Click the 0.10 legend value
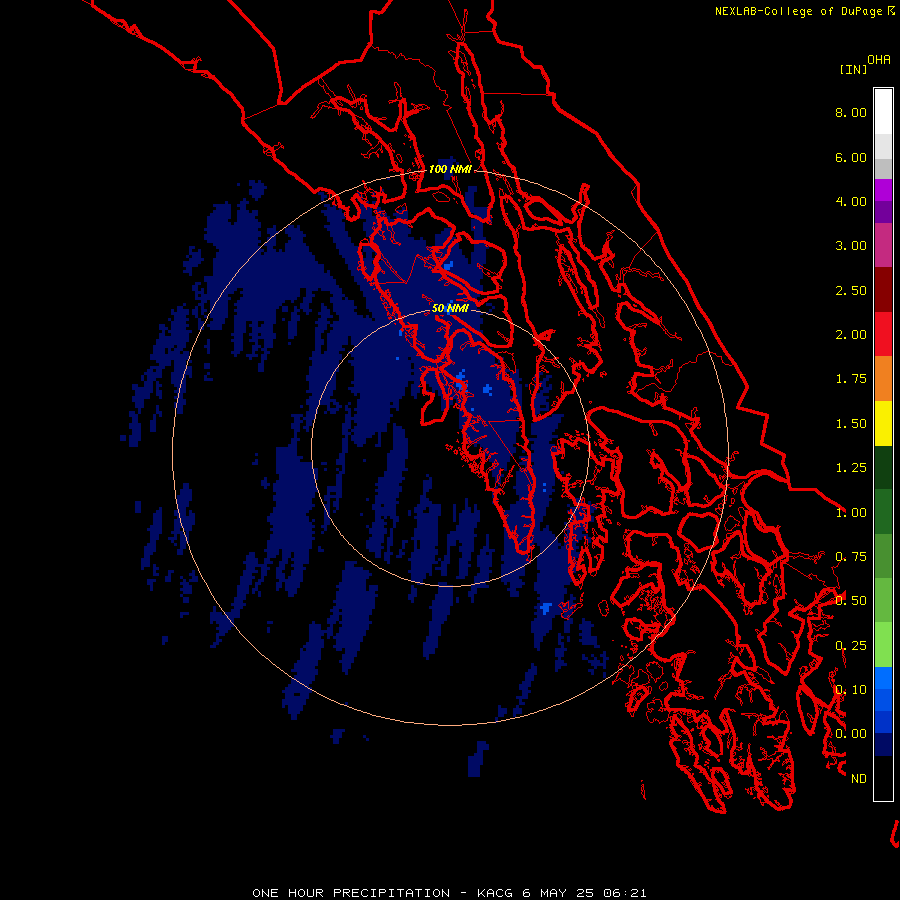Screen dimensions: 900x900 click(851, 690)
